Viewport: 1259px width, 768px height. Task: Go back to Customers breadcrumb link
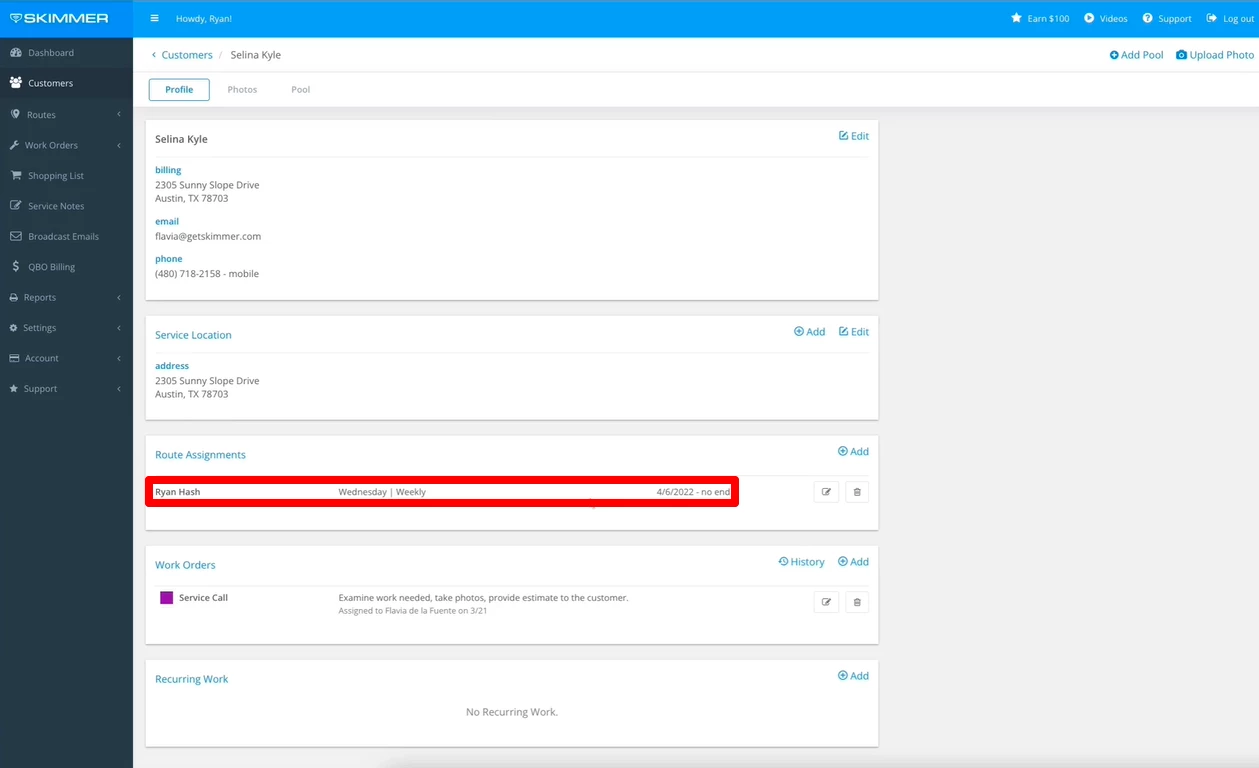click(x=187, y=55)
